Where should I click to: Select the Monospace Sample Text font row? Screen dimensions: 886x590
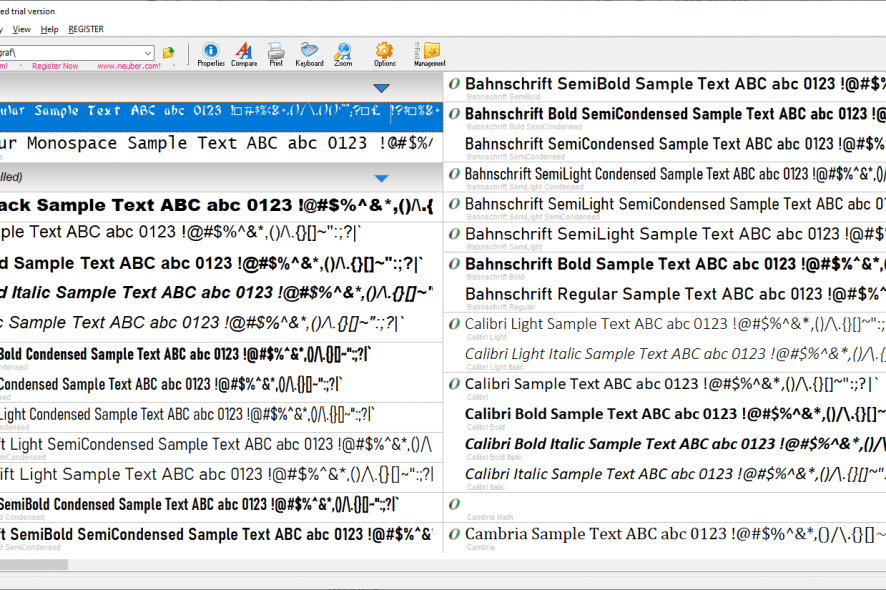point(221,147)
